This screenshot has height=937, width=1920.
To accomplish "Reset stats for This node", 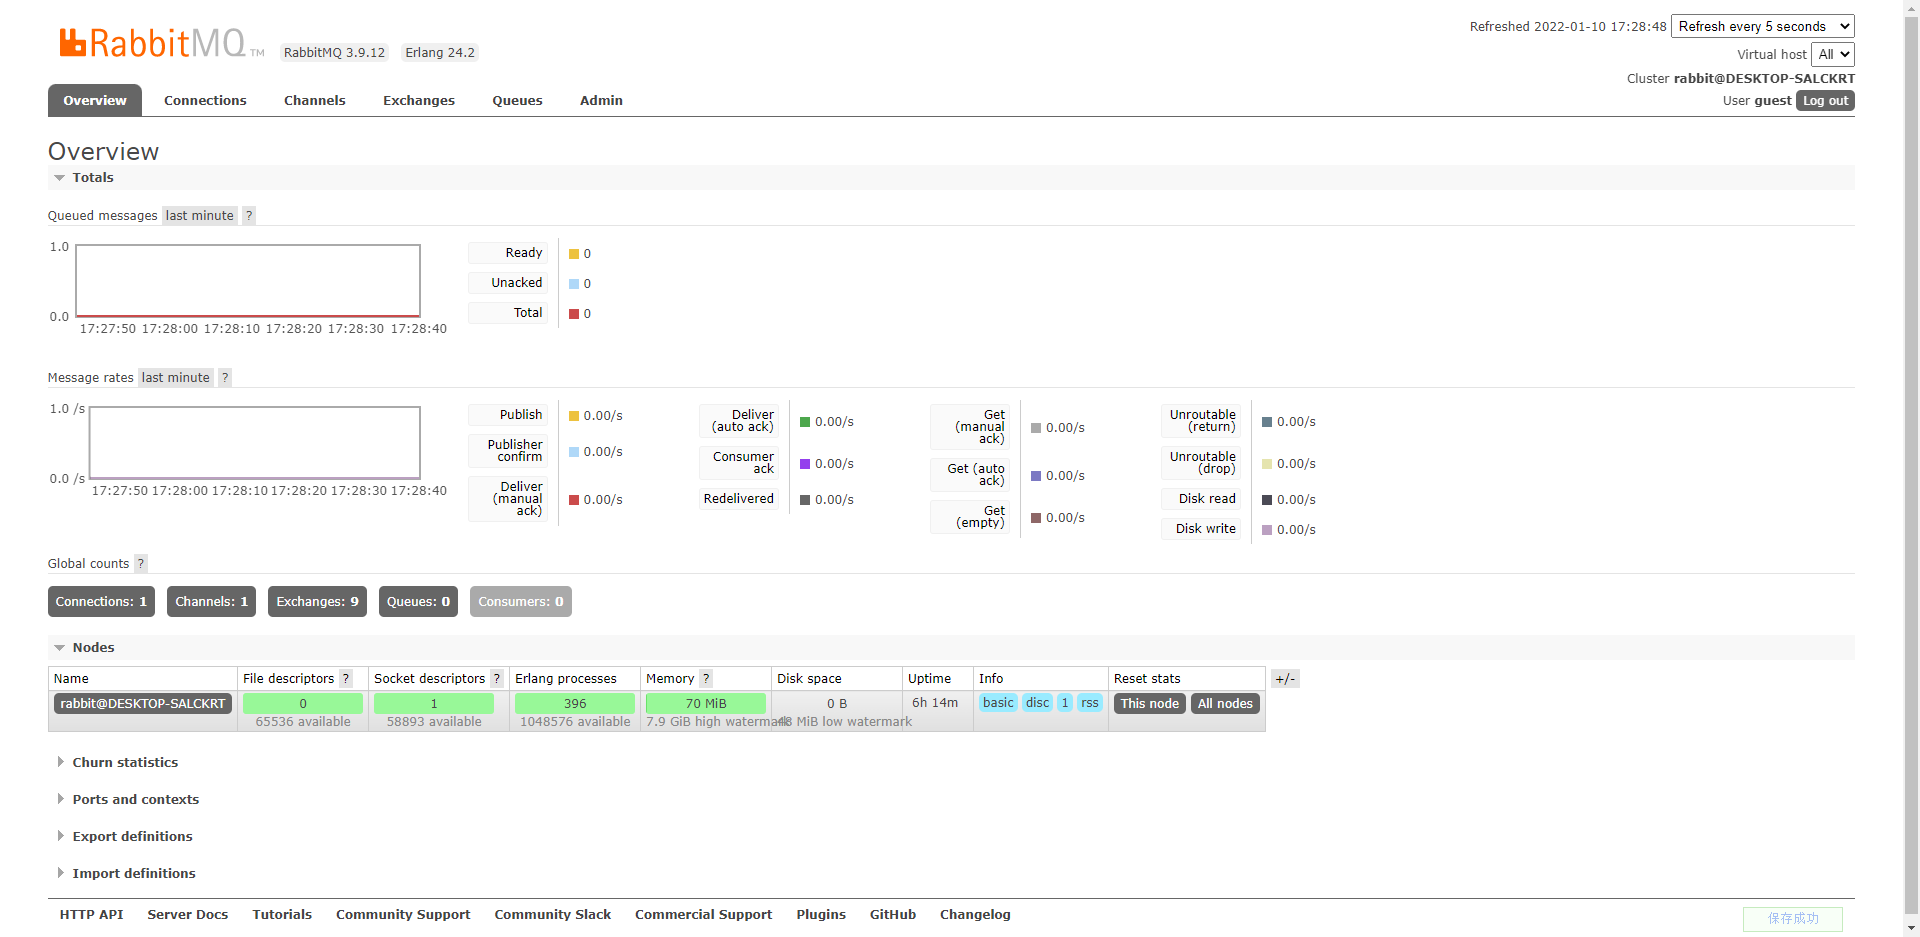I will pyautogui.click(x=1150, y=703).
